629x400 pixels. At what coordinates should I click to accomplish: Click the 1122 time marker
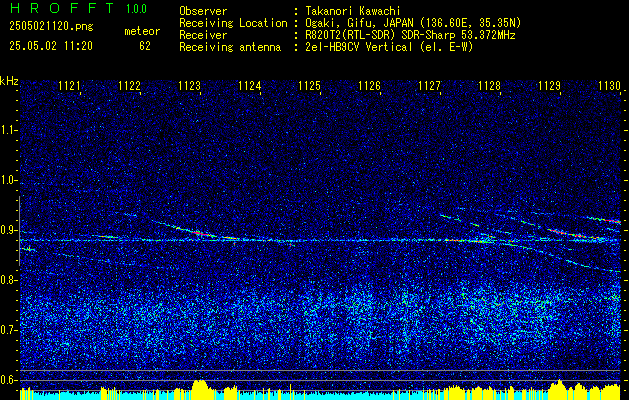pyautogui.click(x=129, y=85)
